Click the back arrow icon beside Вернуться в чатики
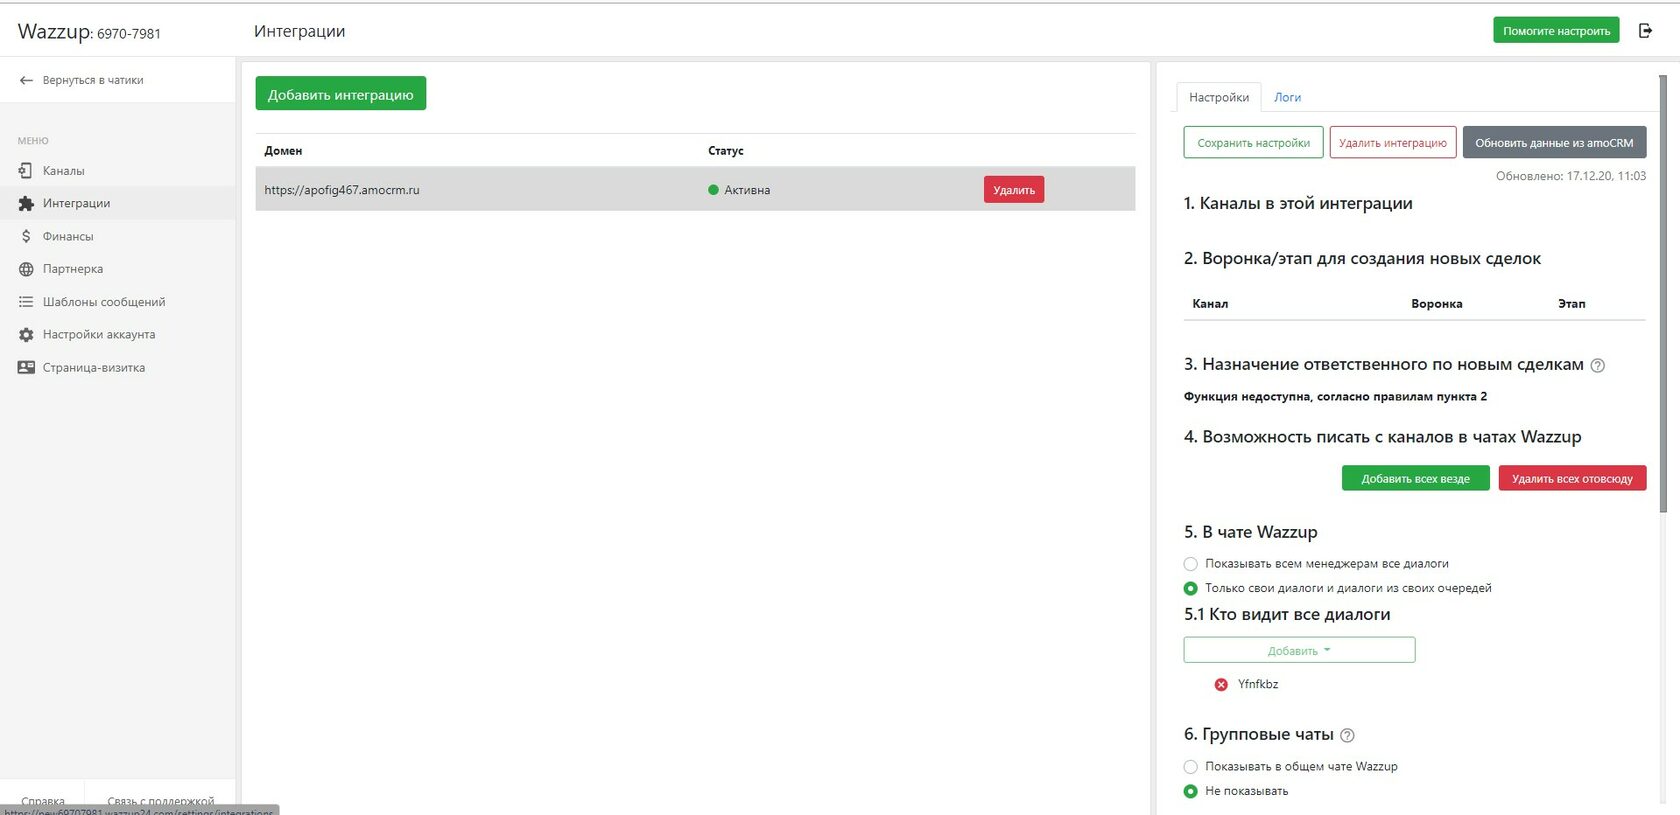Image resolution: width=1680 pixels, height=815 pixels. click(x=26, y=80)
